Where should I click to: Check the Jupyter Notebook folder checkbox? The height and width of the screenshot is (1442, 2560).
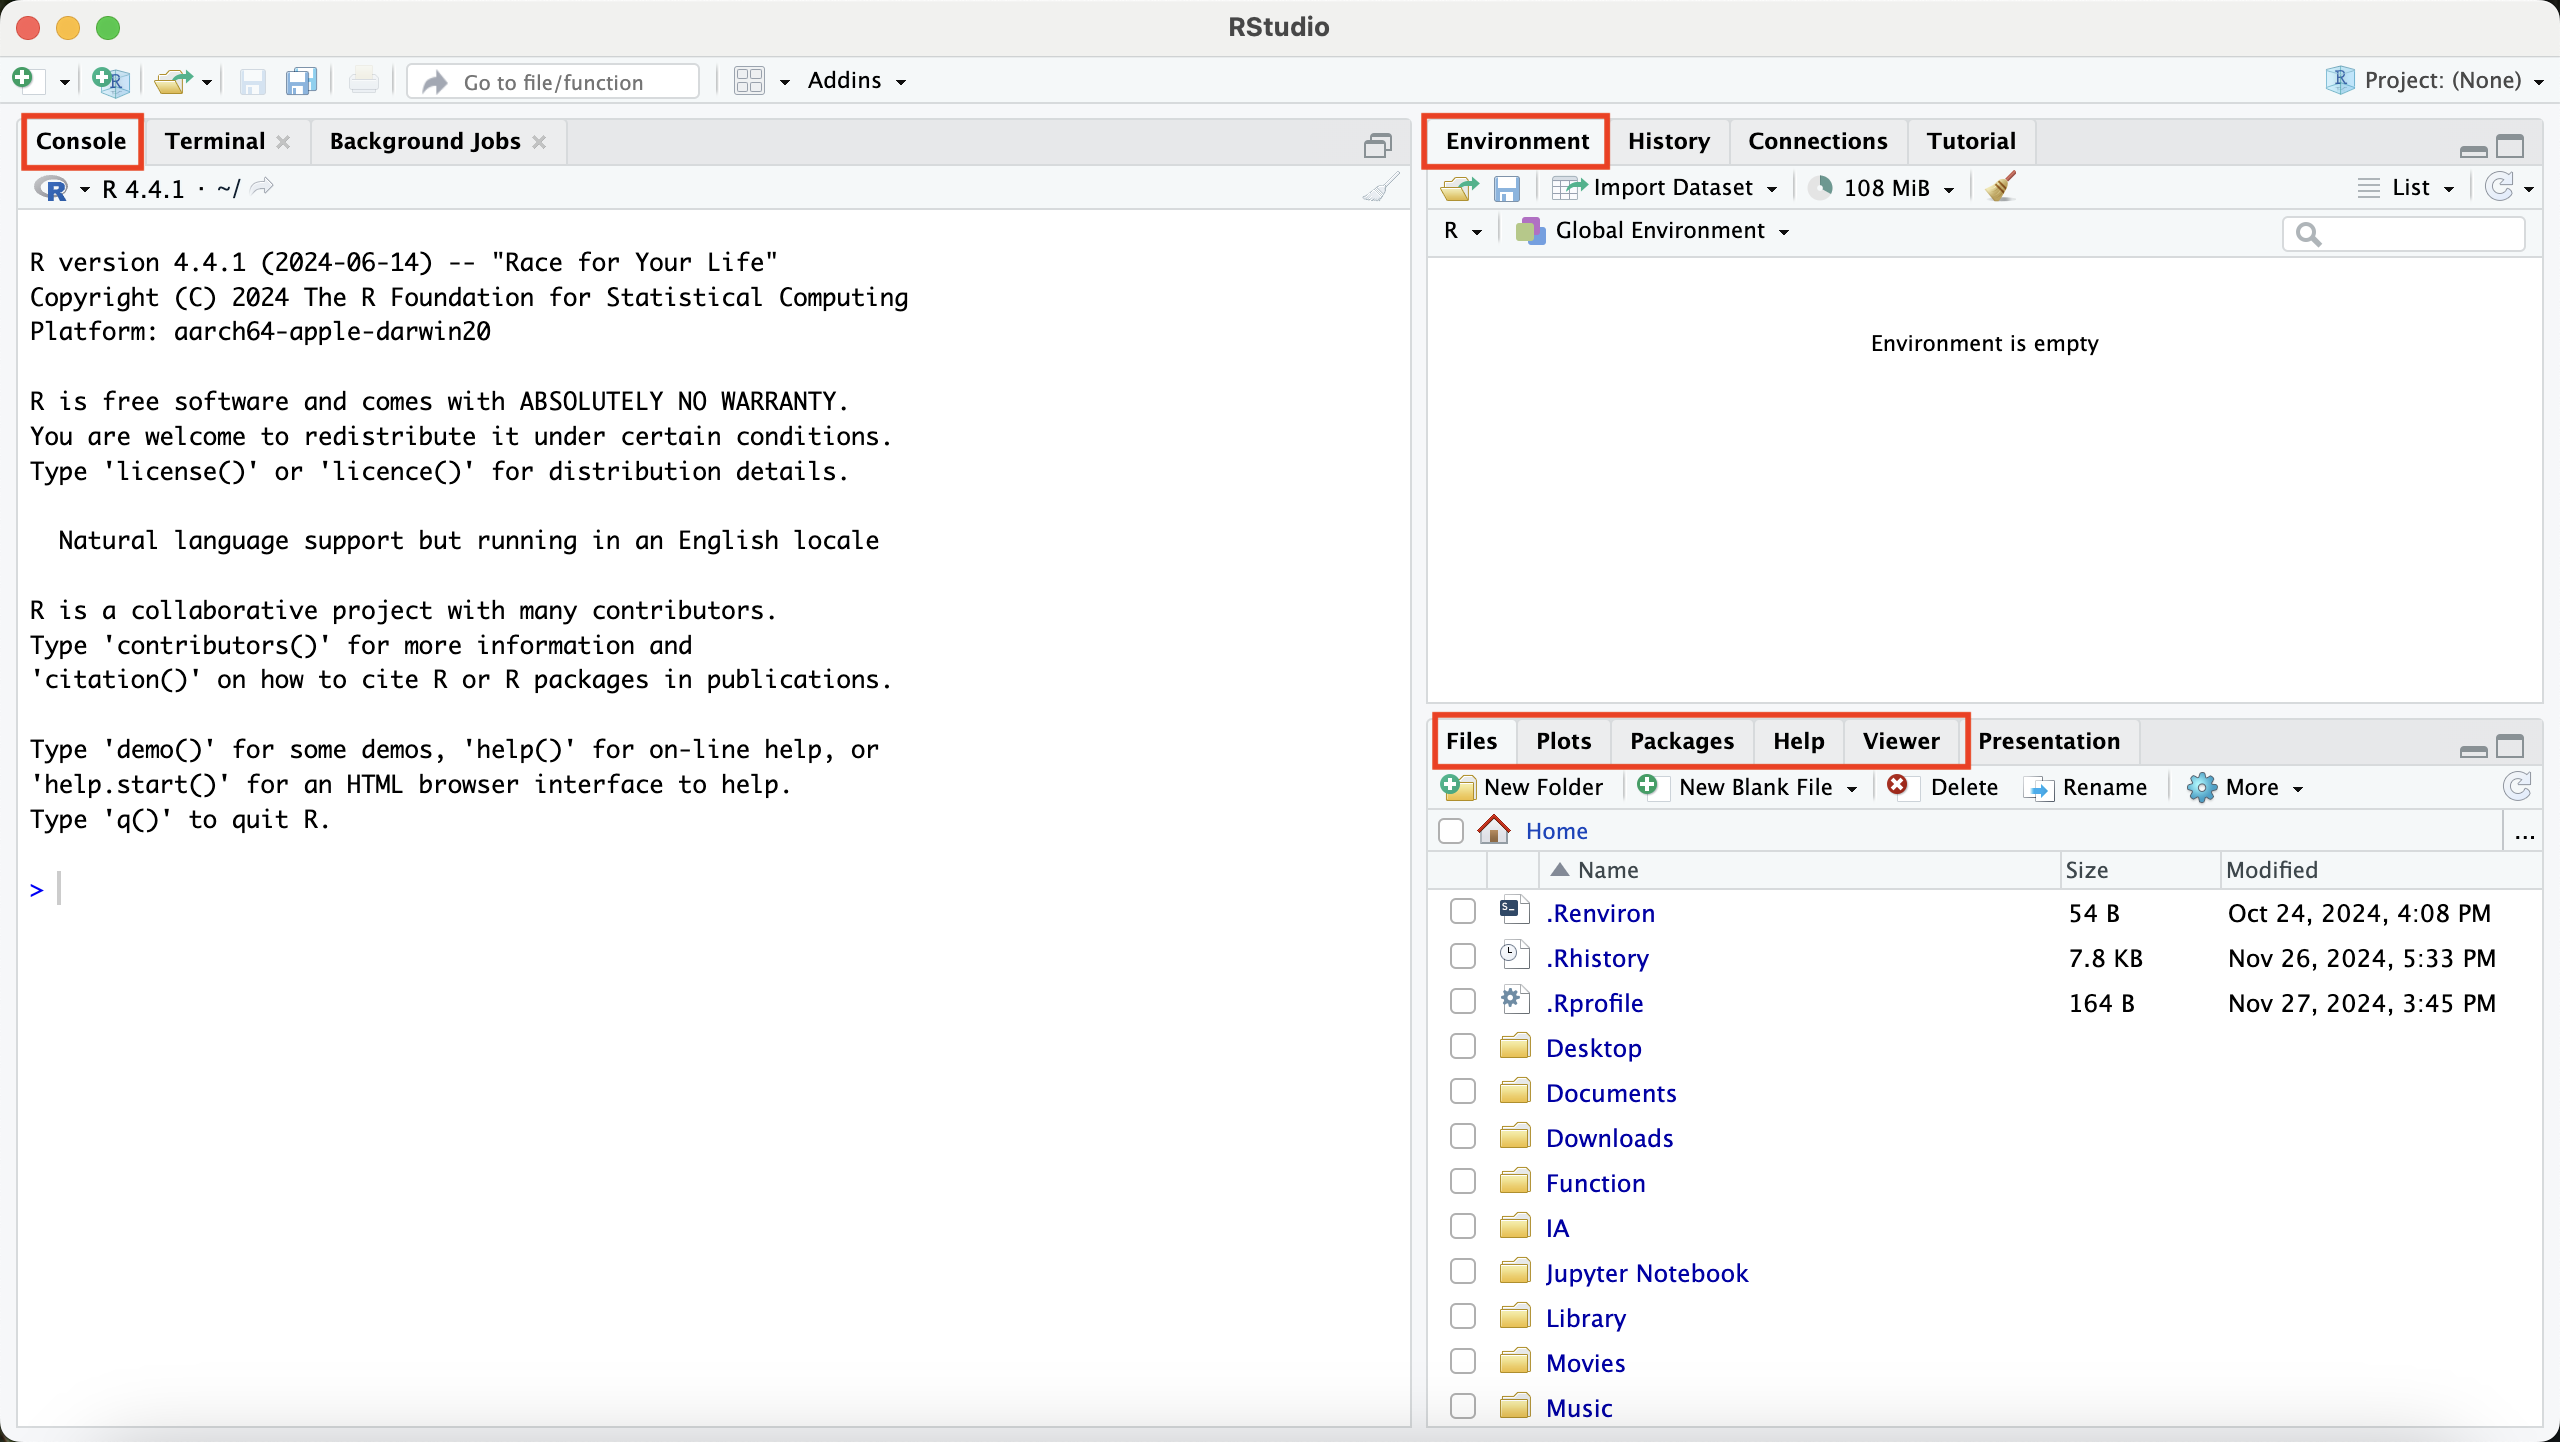pos(1463,1271)
